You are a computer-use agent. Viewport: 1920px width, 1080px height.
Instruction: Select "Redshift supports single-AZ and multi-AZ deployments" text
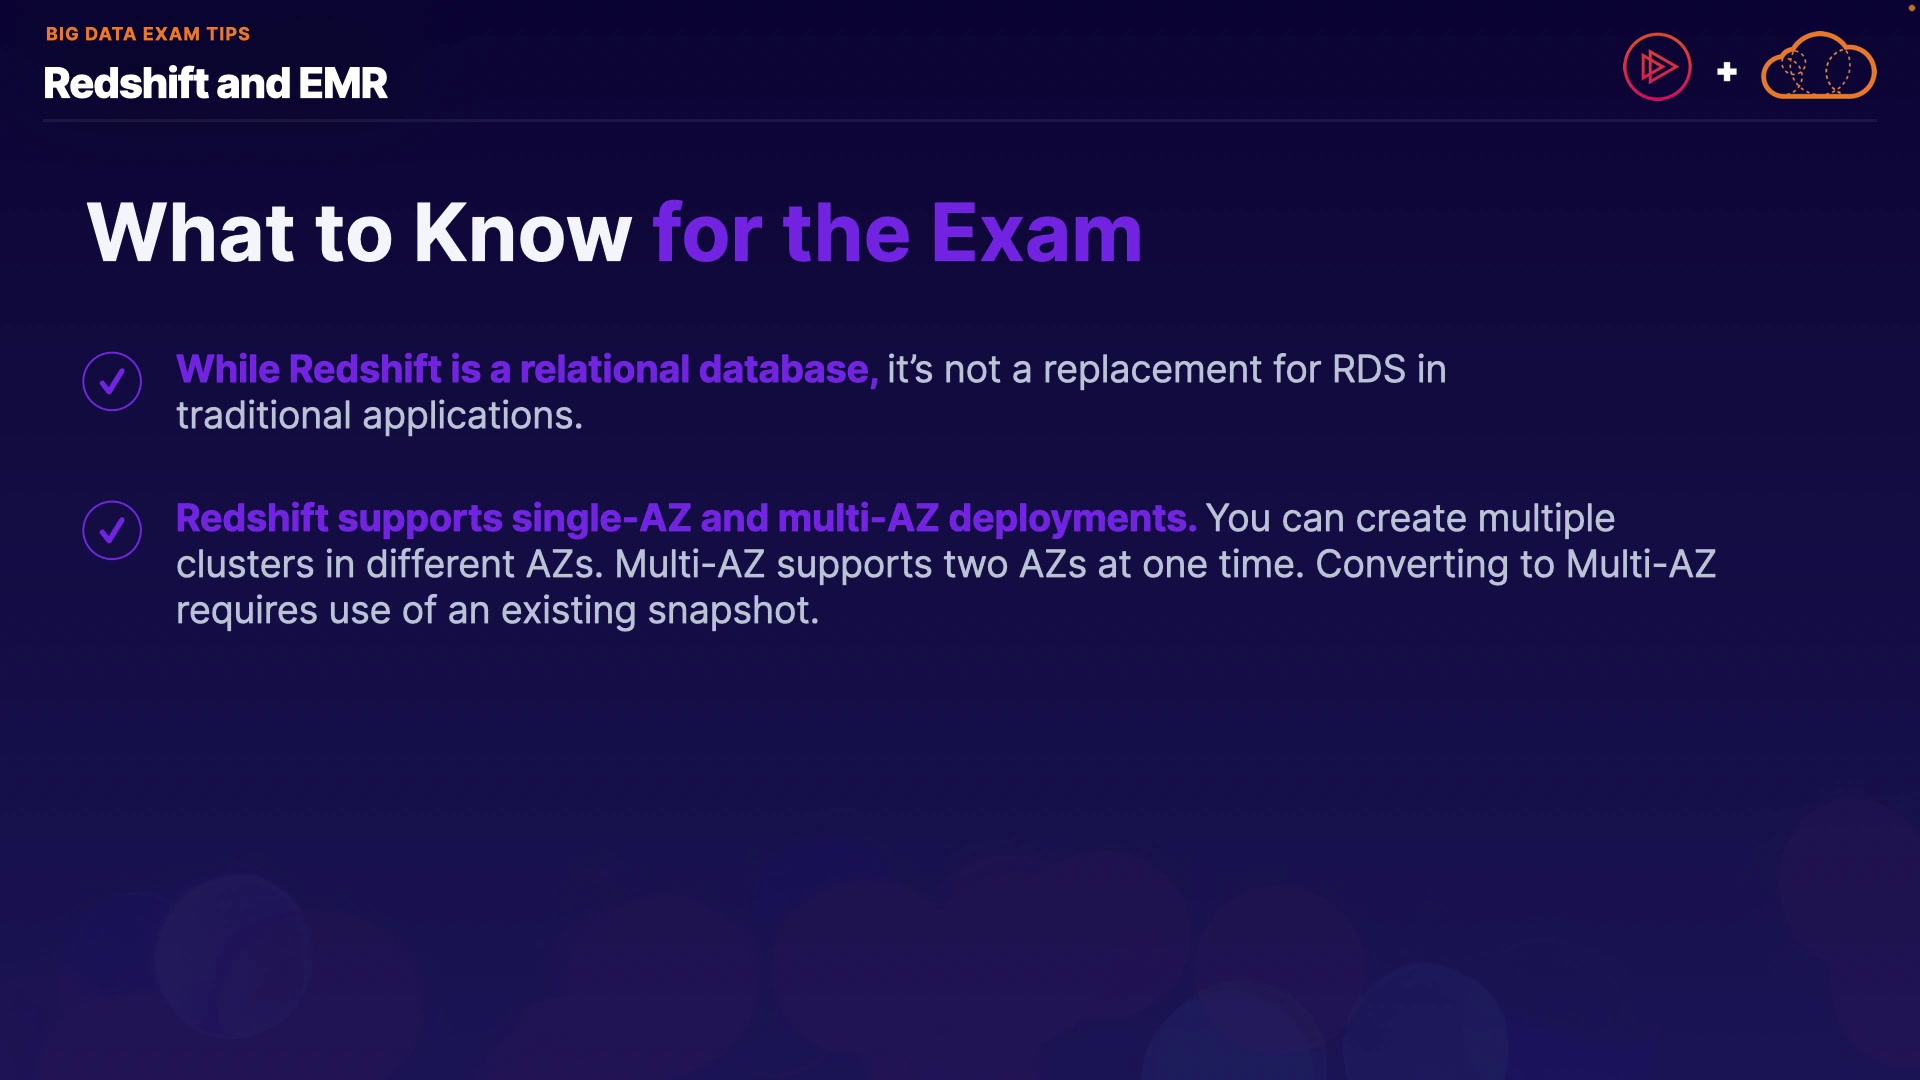tap(685, 519)
